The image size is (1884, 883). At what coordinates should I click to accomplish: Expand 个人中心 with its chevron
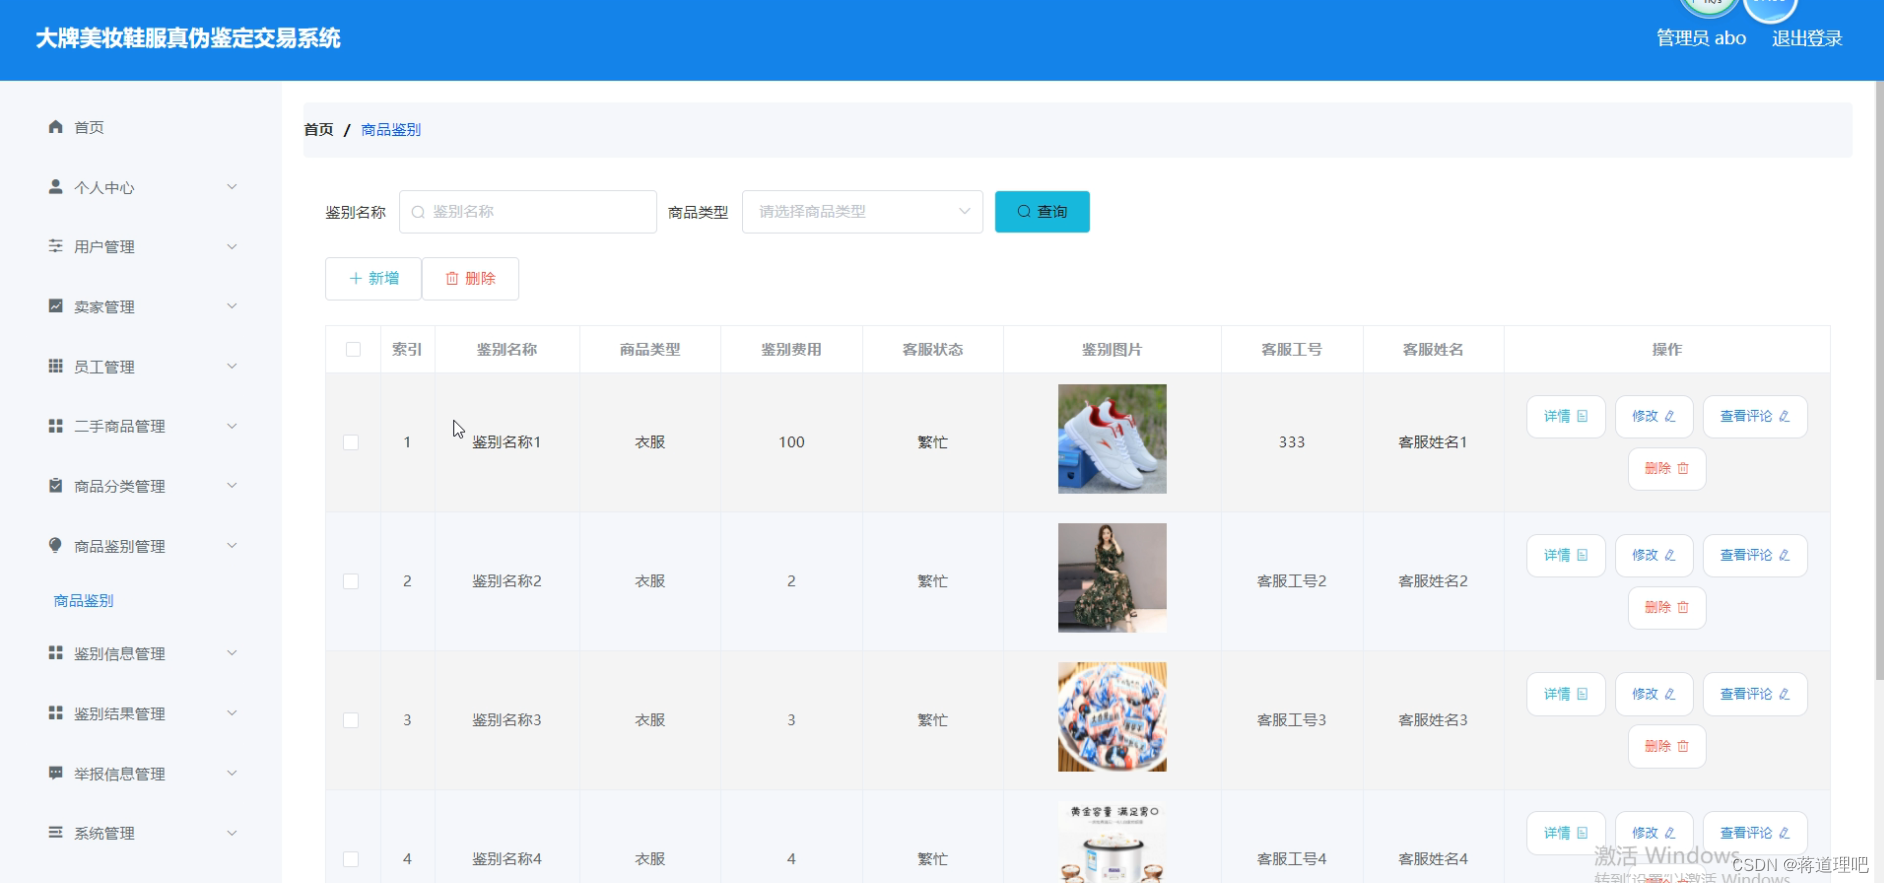pyautogui.click(x=232, y=187)
